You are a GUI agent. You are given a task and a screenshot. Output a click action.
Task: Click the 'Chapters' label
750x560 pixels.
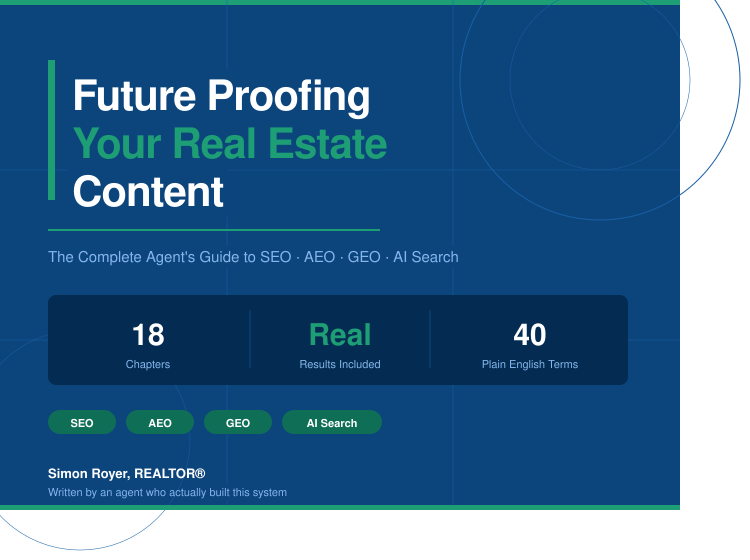point(148,364)
